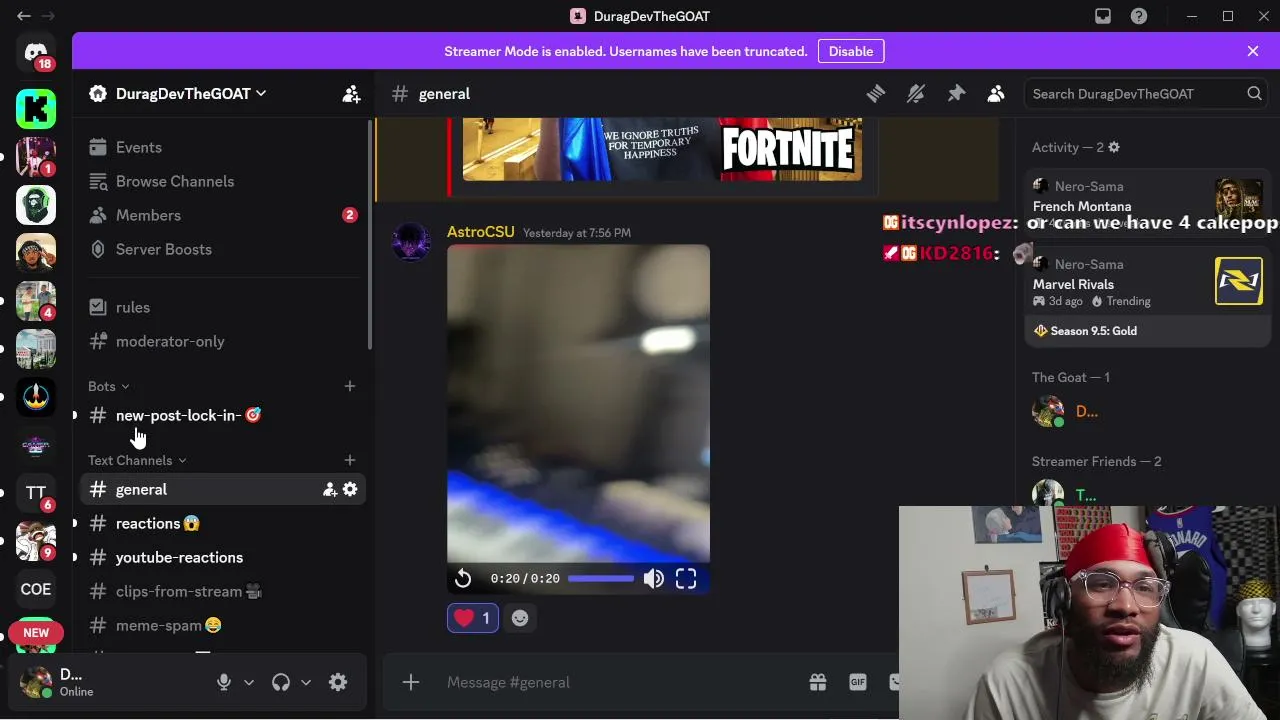Viewport: 1280px width, 720px height.
Task: Collapse the Bots category
Action: click(109, 386)
